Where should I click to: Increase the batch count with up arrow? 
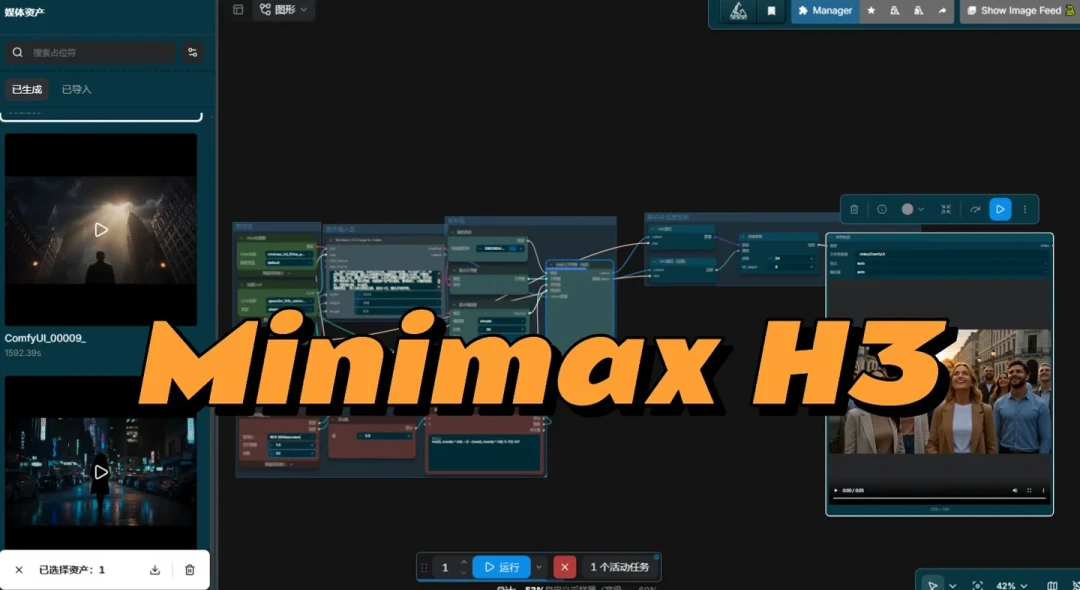coord(464,562)
